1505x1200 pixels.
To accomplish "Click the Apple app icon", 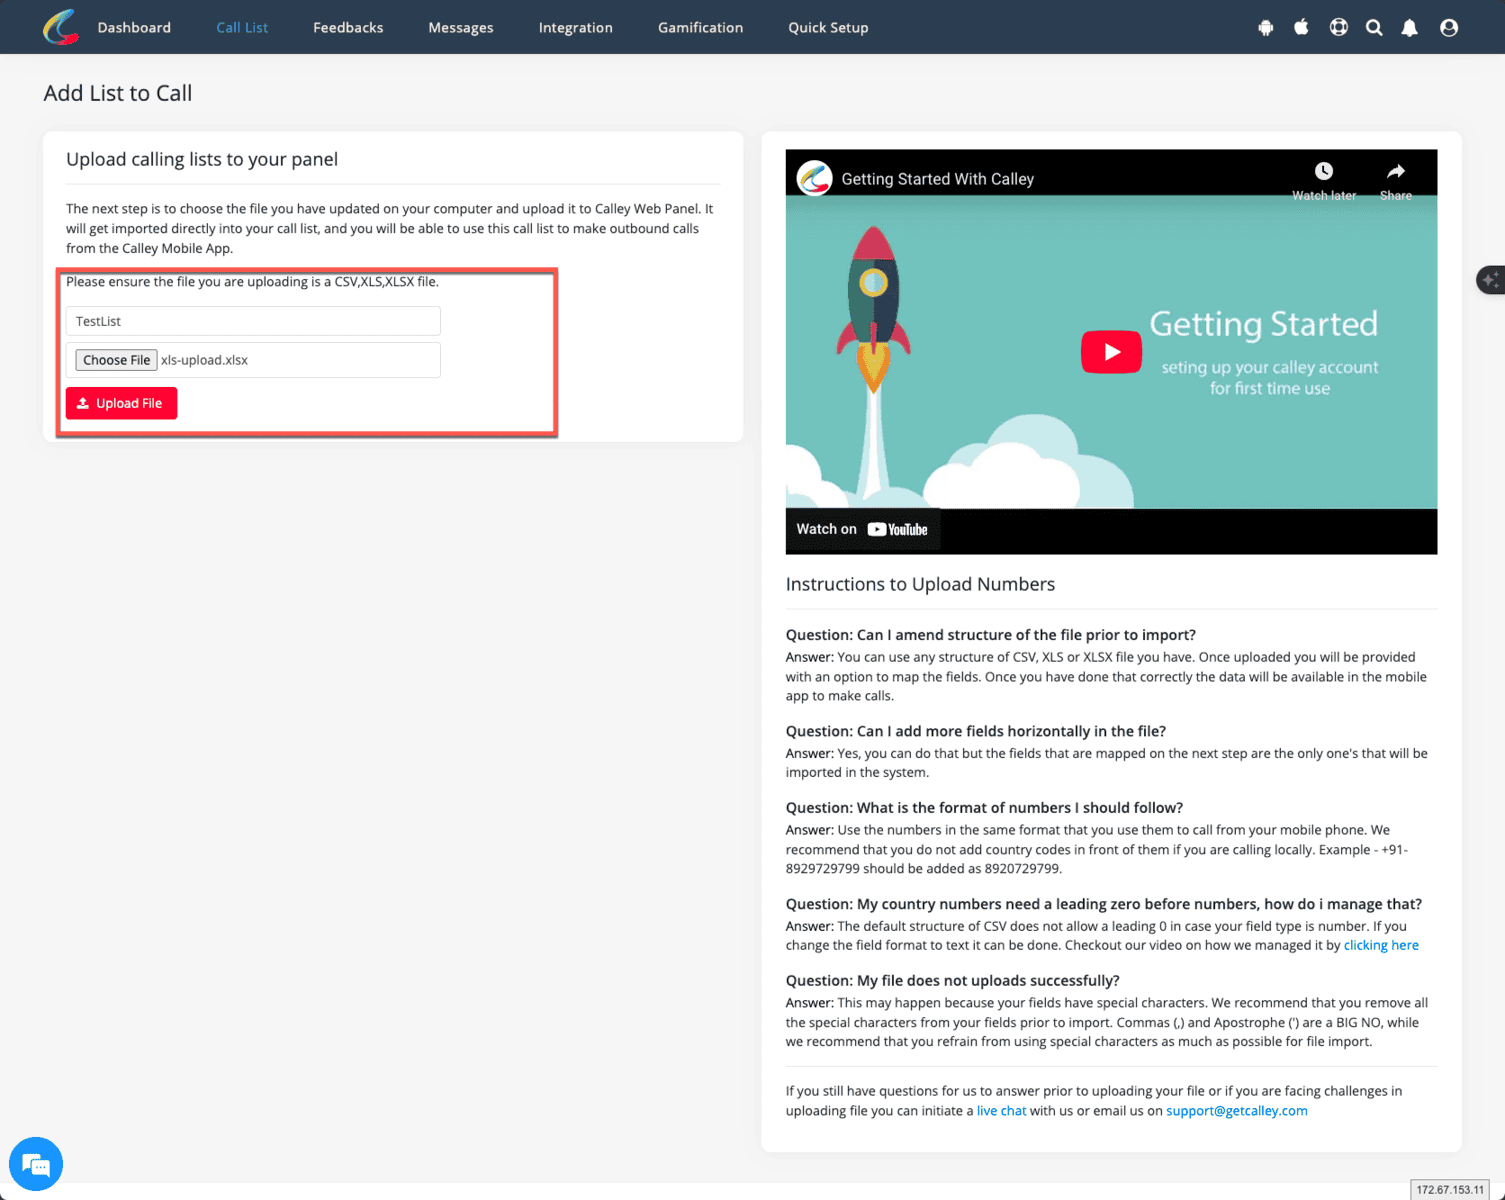I will [1301, 27].
